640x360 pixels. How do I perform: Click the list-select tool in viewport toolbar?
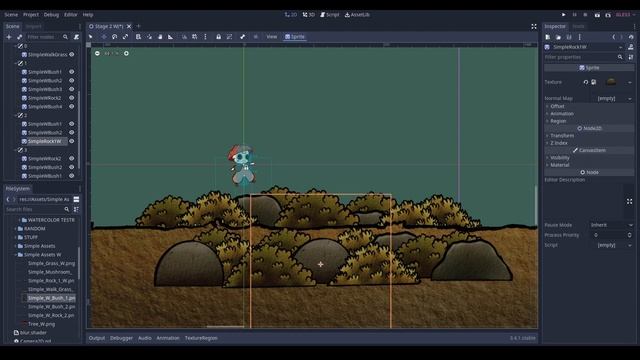[x=138, y=37]
